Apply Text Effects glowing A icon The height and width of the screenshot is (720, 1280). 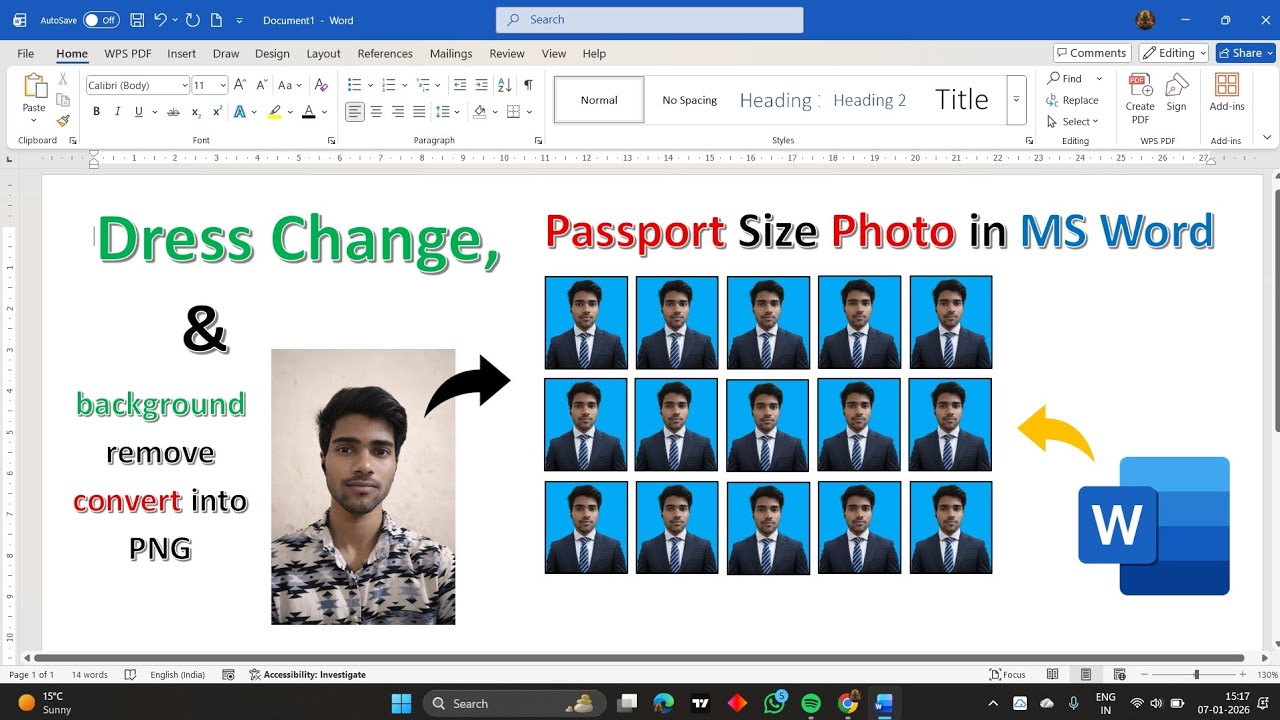pyautogui.click(x=240, y=112)
